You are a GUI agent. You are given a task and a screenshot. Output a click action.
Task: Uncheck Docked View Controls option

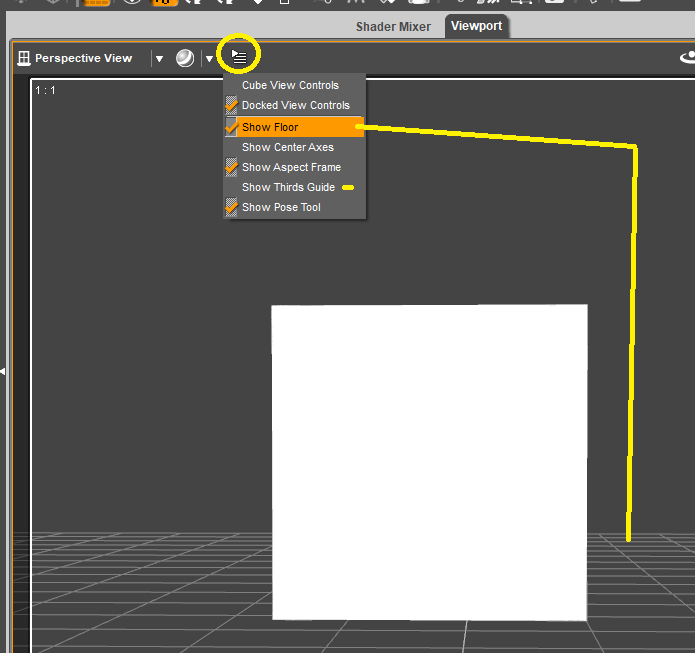295,105
